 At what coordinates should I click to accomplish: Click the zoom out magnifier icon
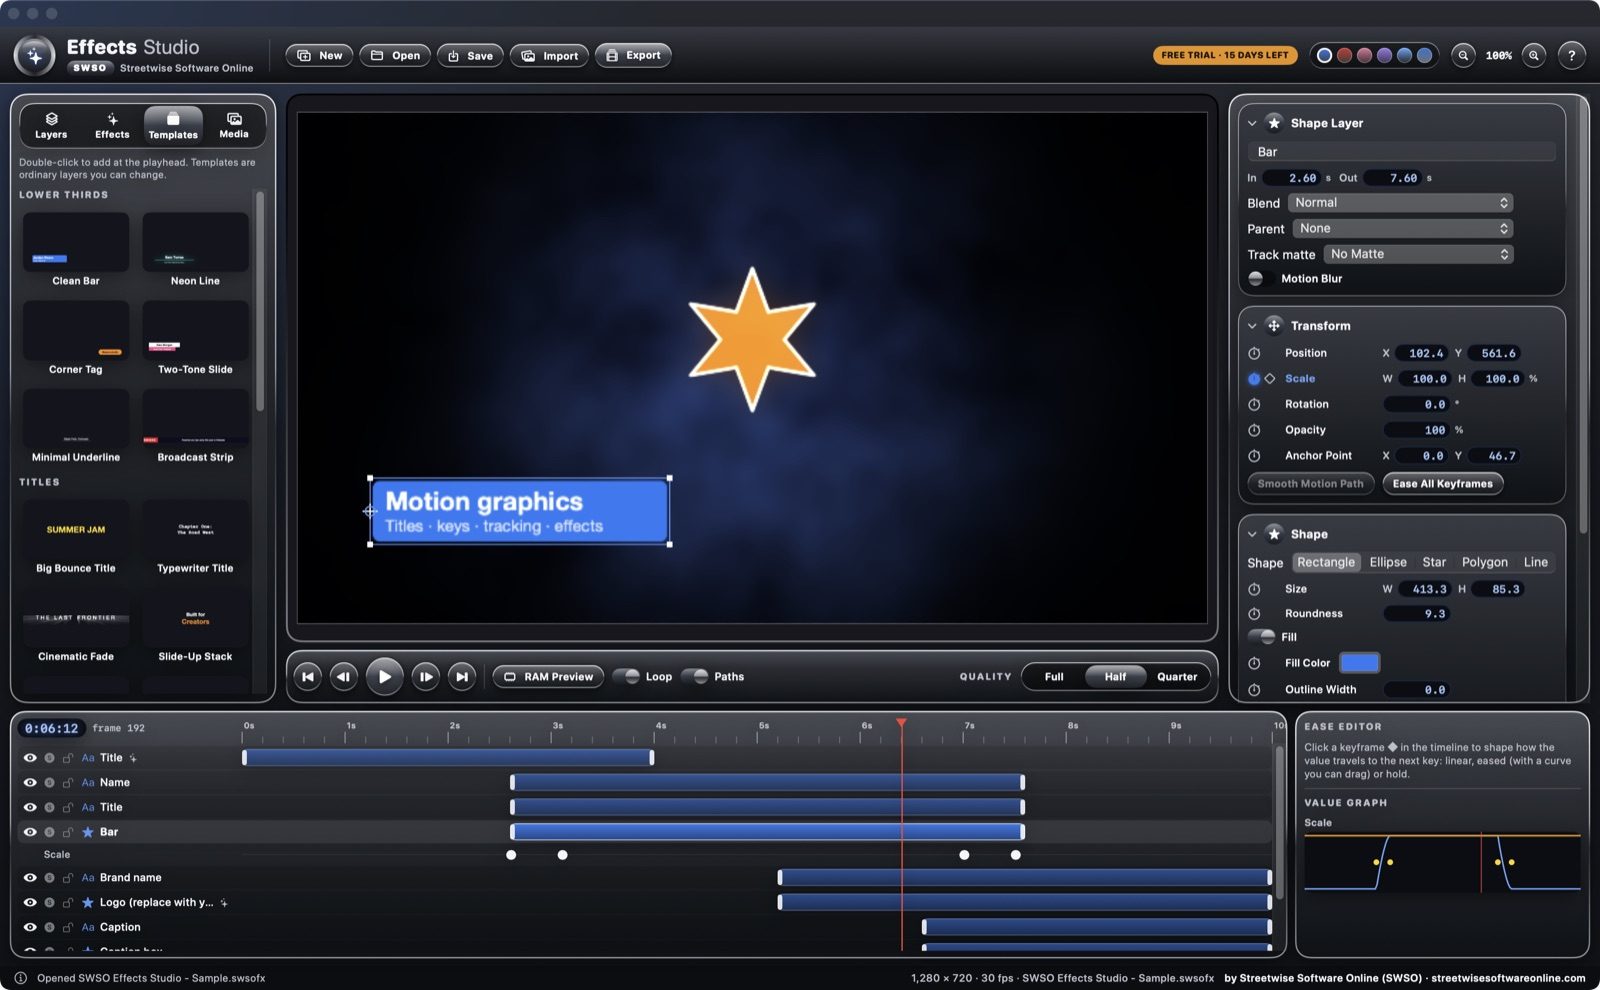click(x=1463, y=56)
